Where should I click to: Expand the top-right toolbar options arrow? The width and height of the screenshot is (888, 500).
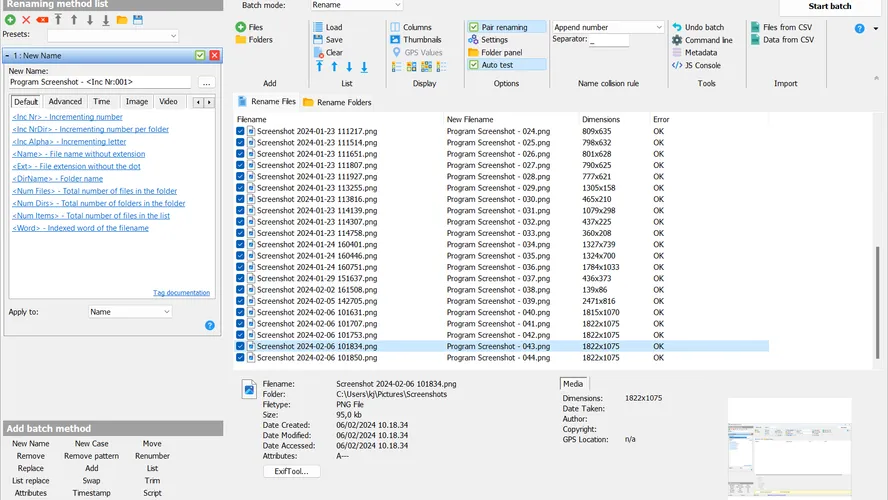pos(876,28)
